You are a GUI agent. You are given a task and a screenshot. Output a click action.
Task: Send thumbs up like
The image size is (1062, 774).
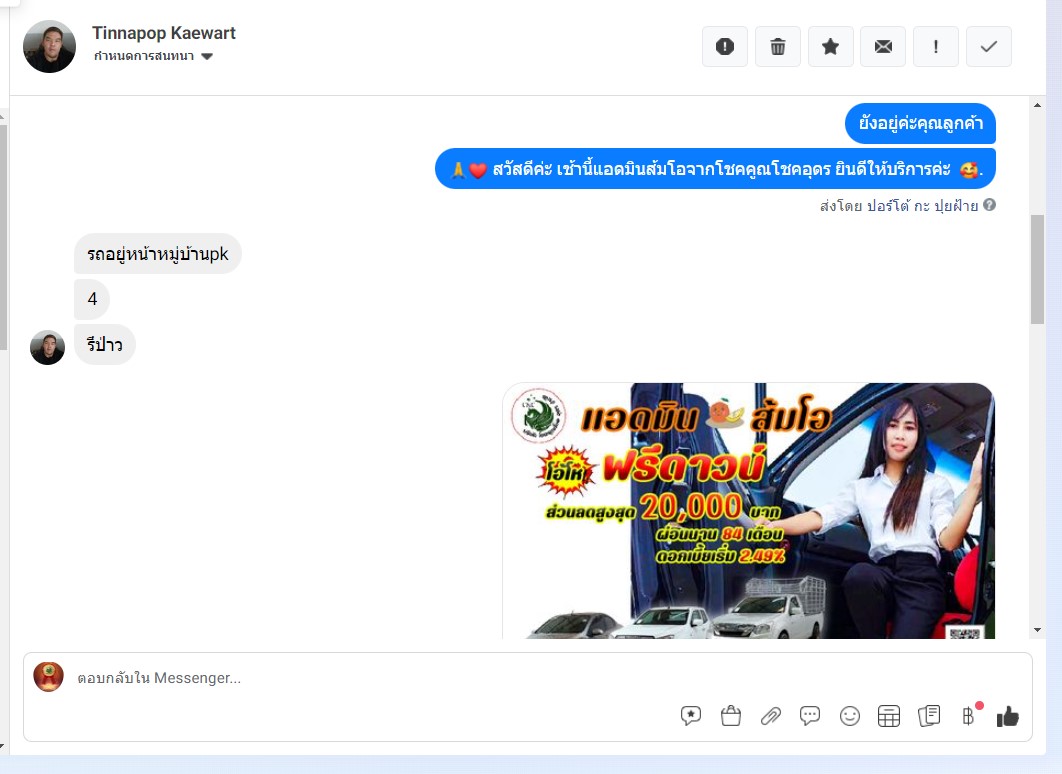click(x=1008, y=716)
